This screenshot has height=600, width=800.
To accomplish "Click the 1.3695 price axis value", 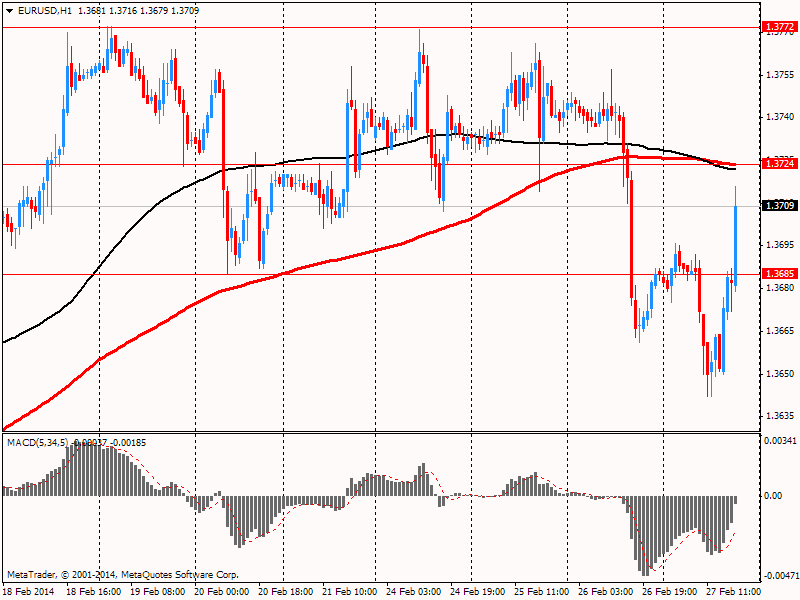I will [781, 245].
